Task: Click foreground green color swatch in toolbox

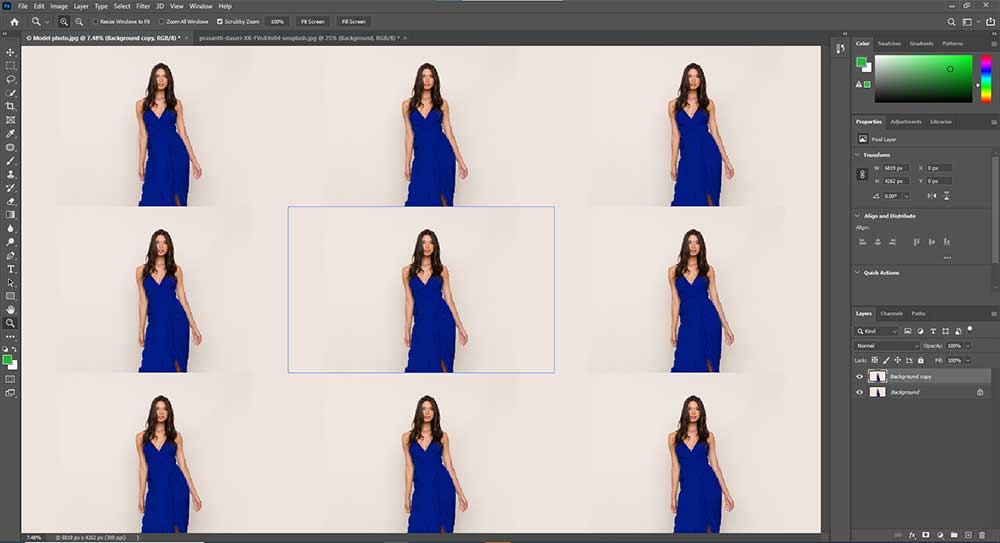Action: pyautogui.click(x=8, y=360)
